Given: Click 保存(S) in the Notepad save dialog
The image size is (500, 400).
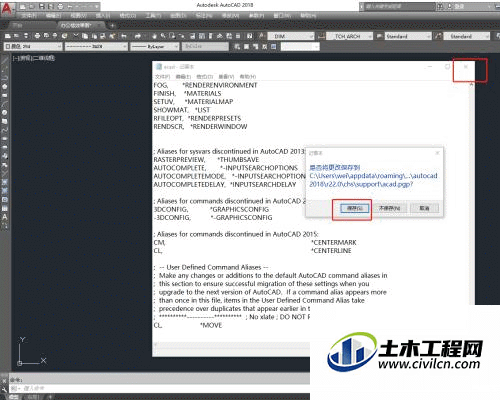Looking at the screenshot, I should [355, 208].
